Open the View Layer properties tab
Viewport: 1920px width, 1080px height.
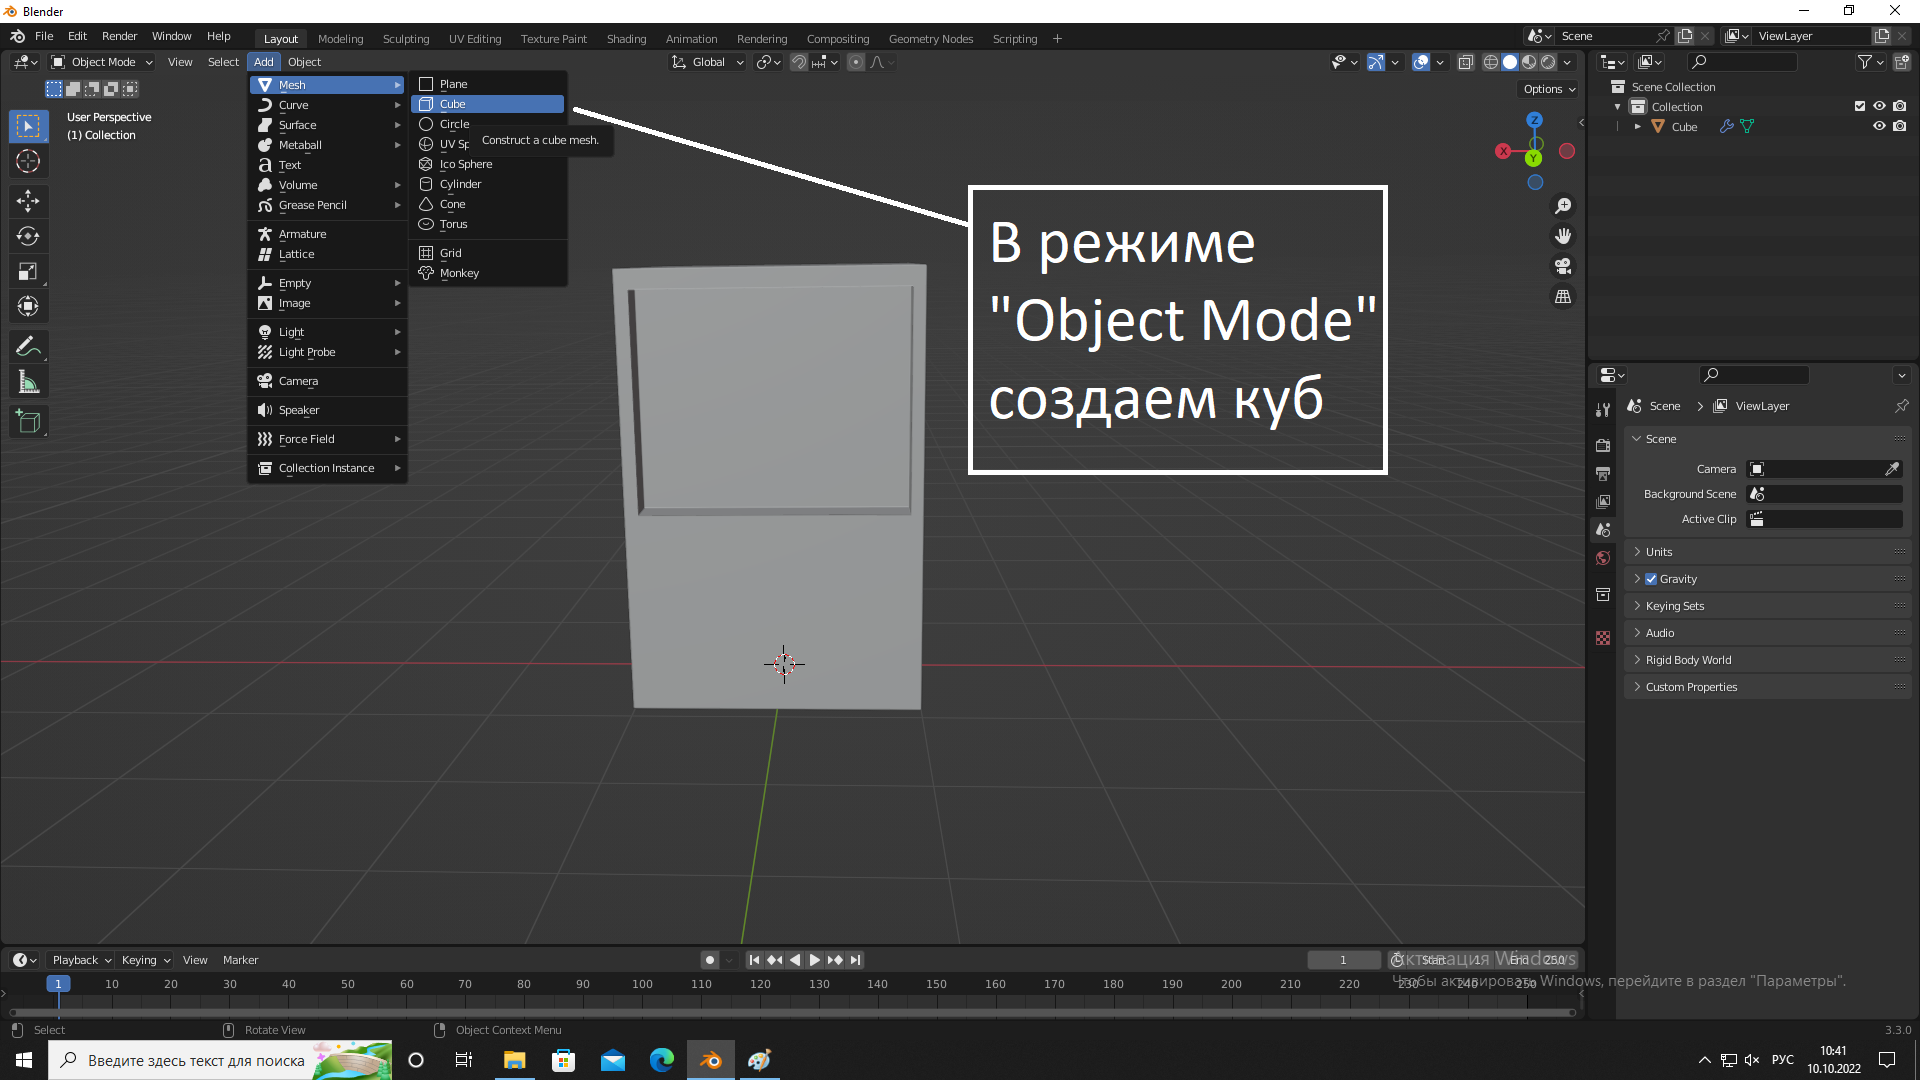1603,501
